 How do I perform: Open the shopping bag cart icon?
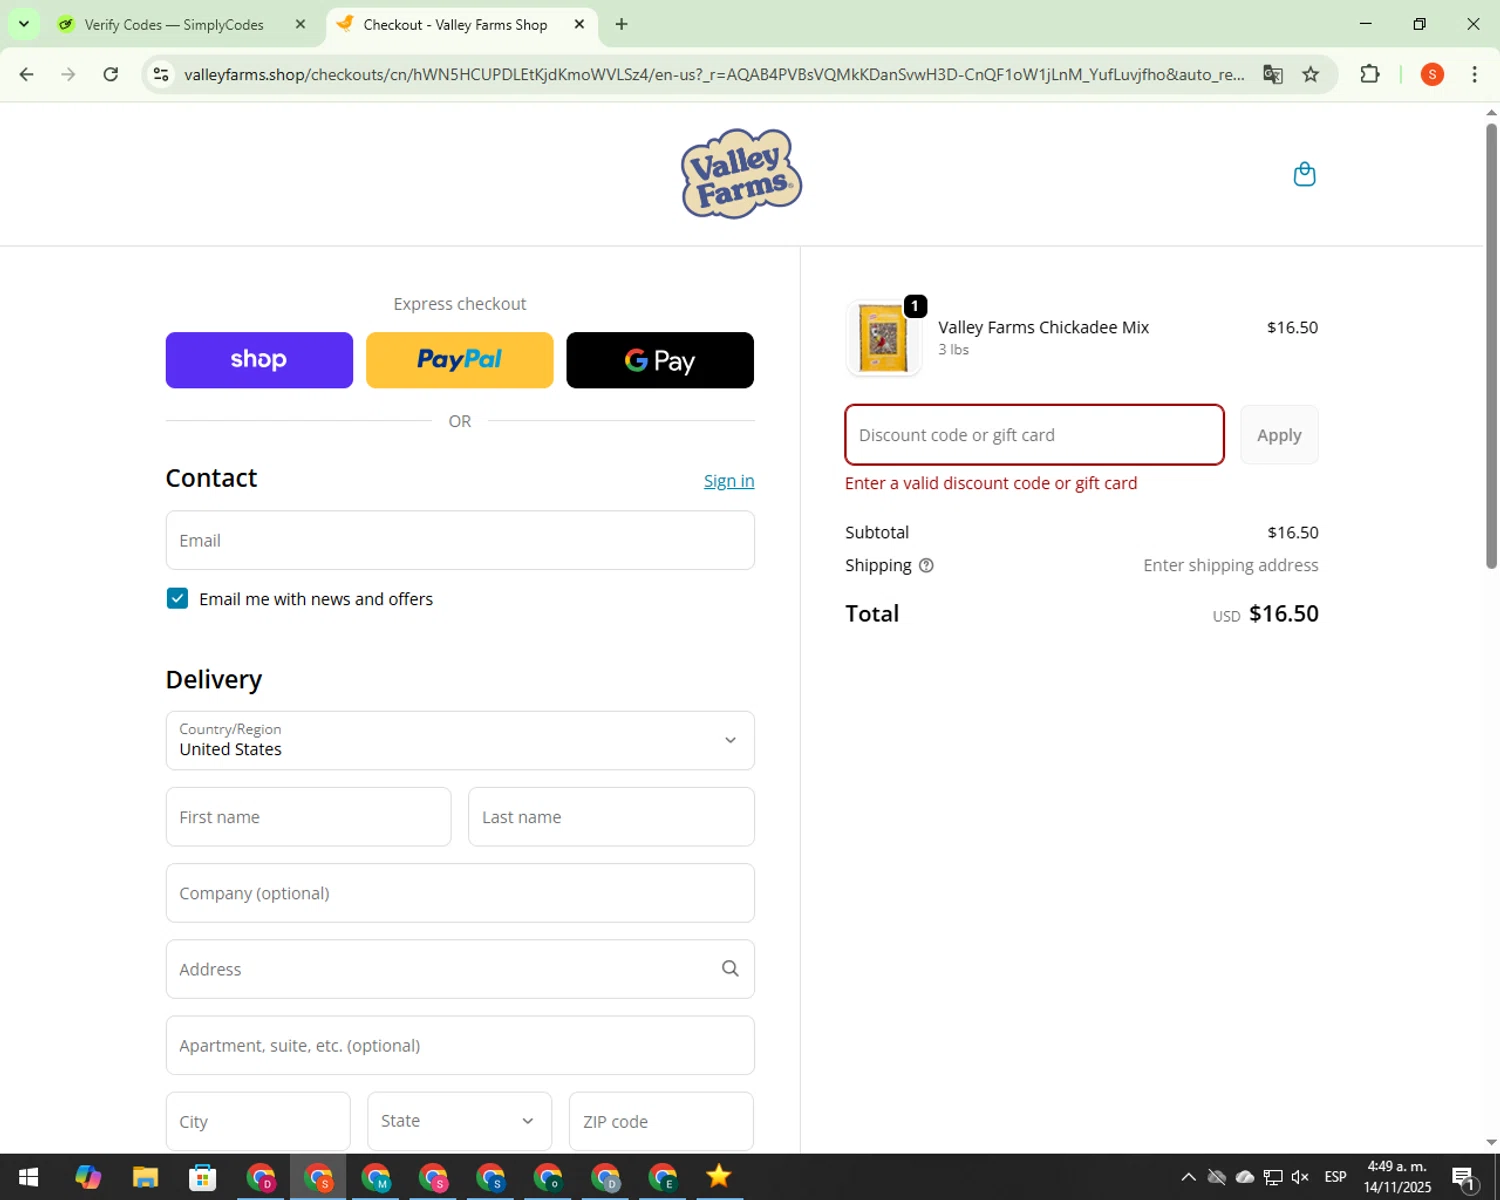point(1304,174)
